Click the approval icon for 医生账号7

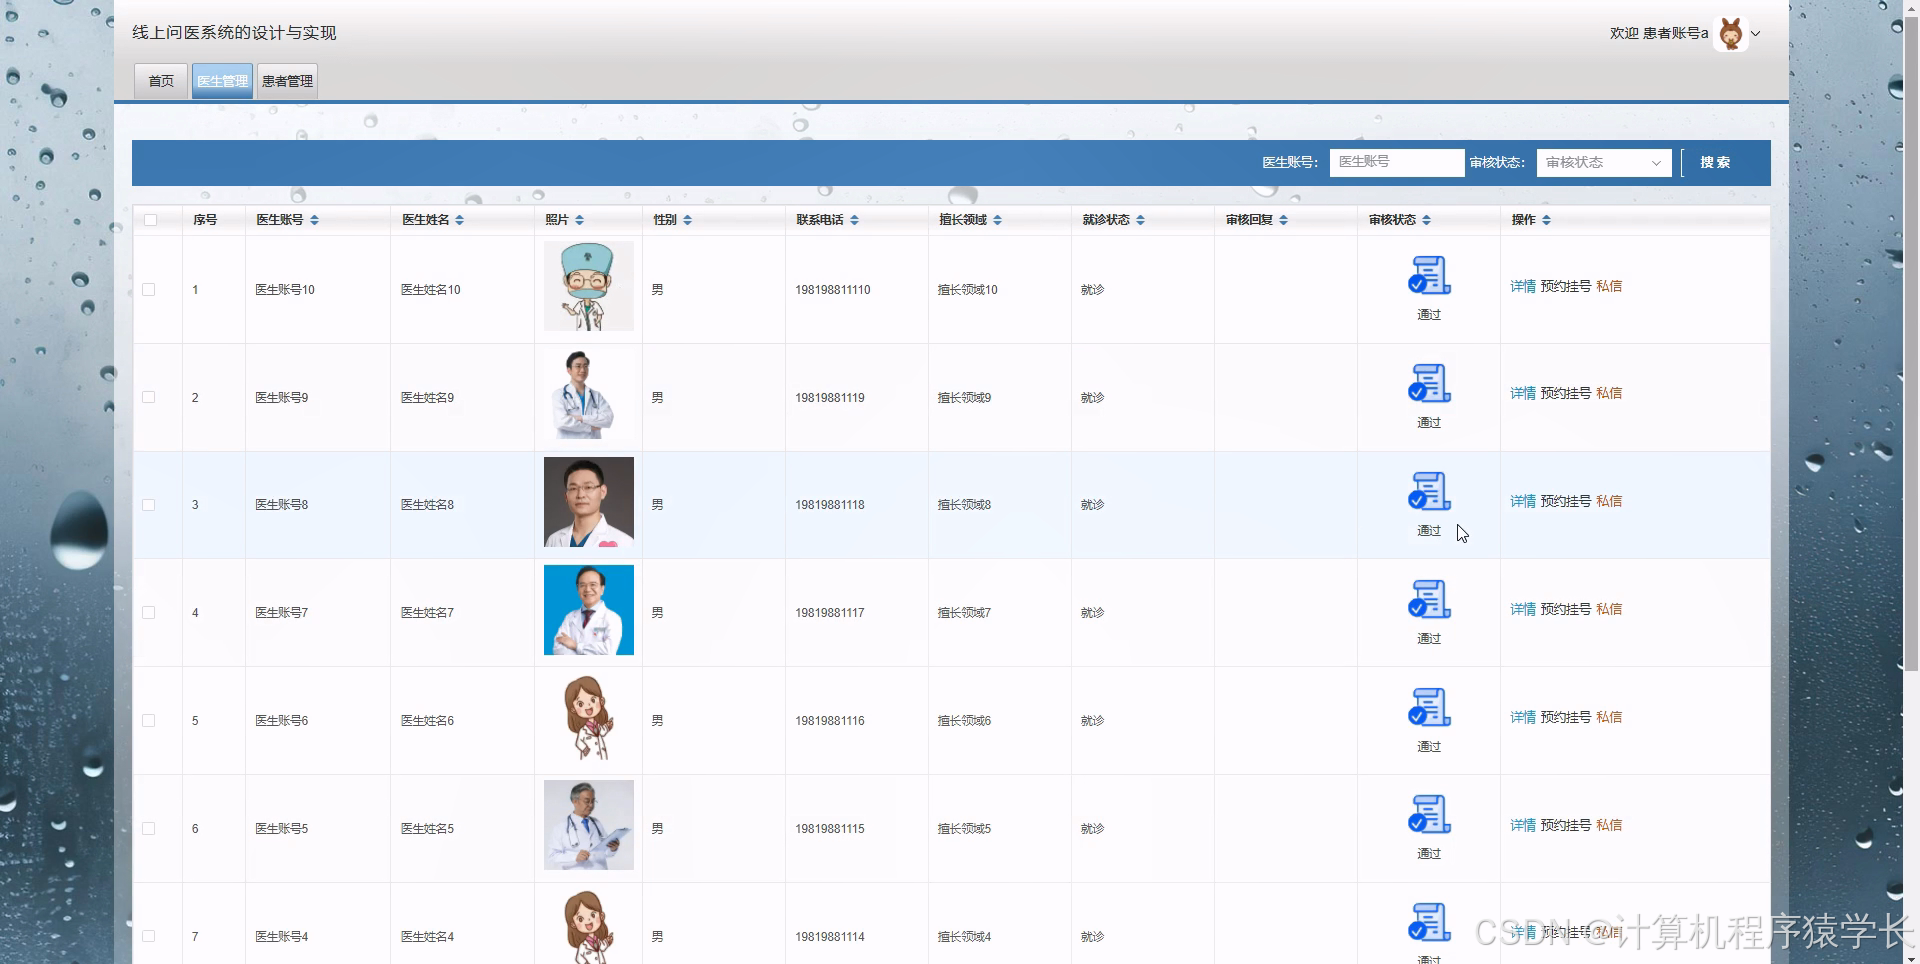[x=1429, y=599]
